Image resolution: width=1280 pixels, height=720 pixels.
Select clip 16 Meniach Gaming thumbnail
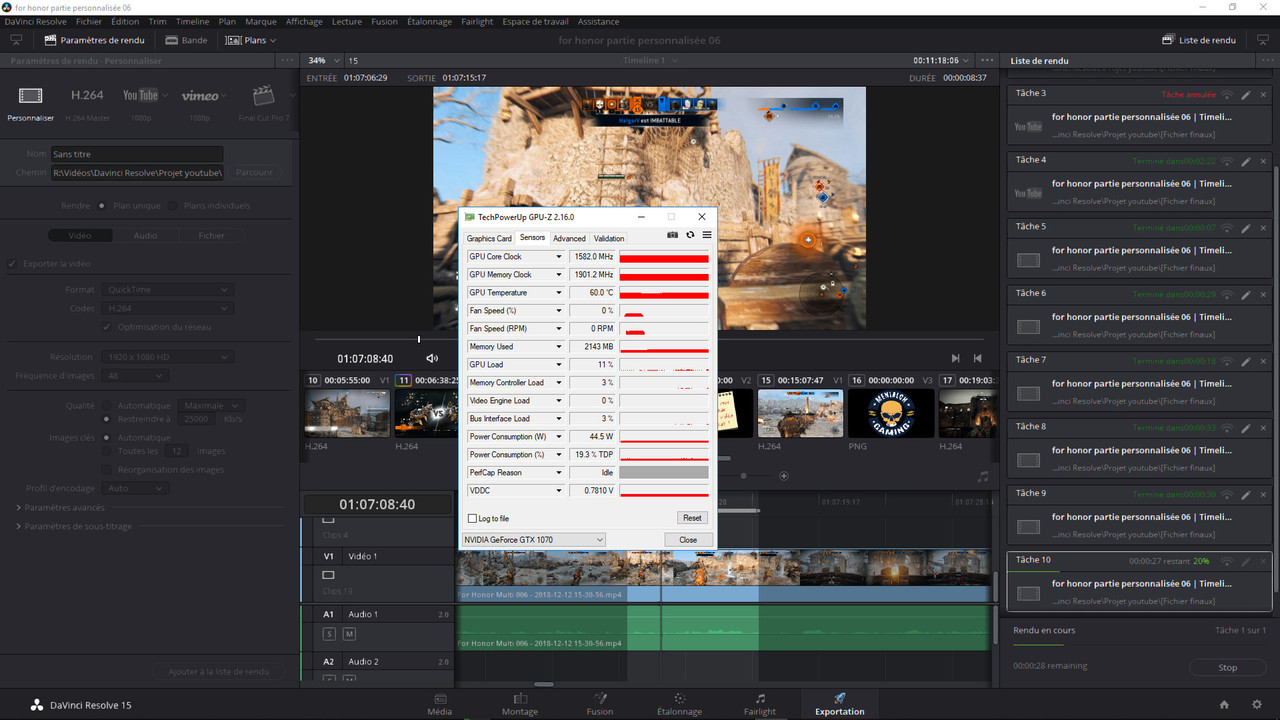891,413
